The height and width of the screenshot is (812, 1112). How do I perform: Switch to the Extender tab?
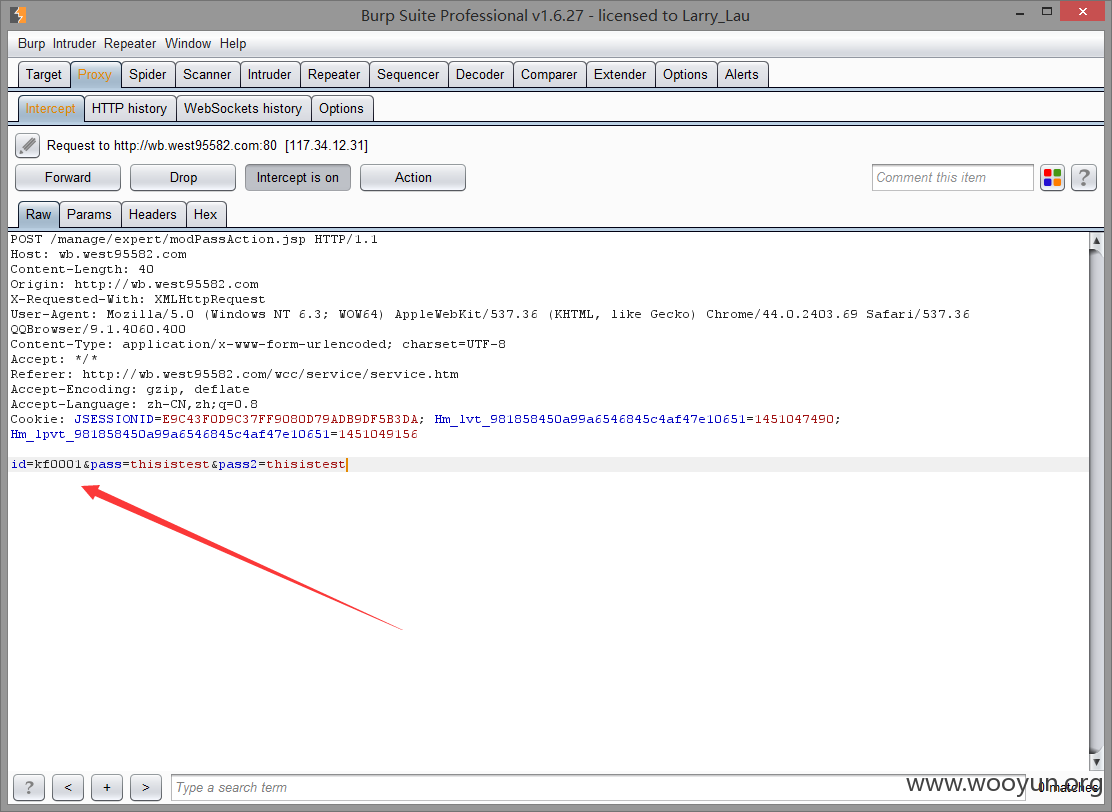(620, 74)
